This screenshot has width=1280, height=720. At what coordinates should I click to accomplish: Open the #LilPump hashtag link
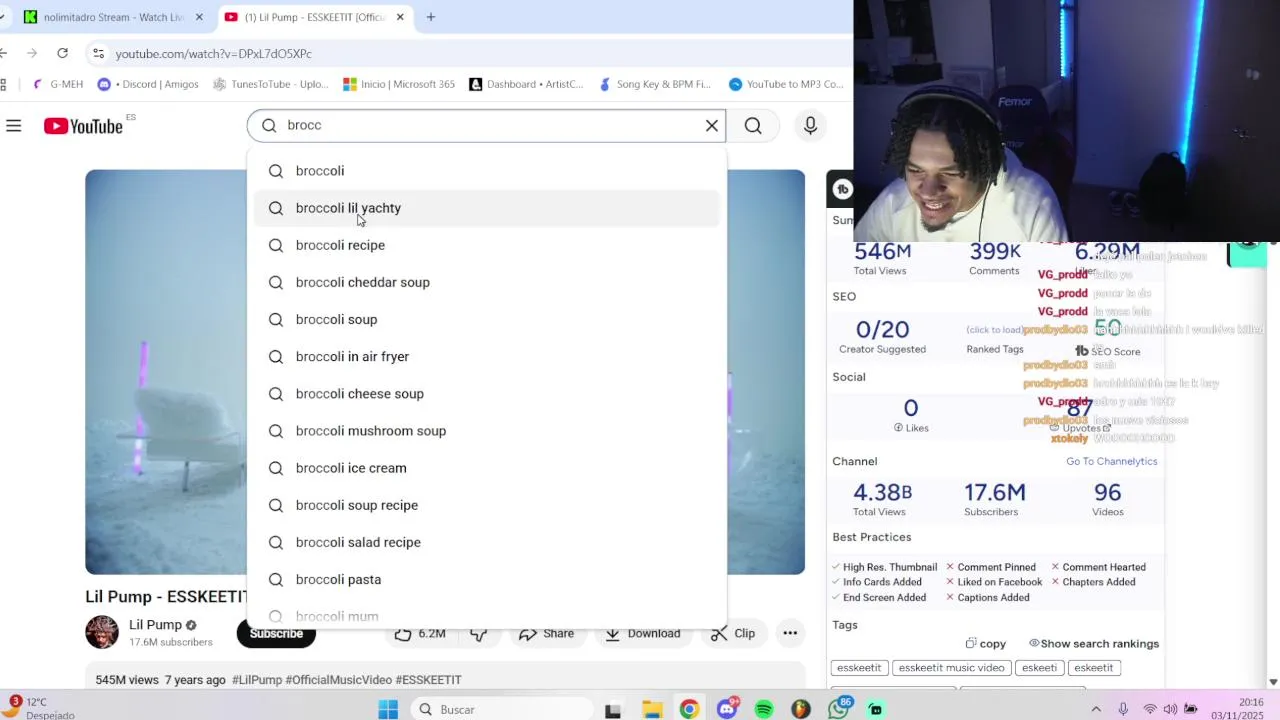(x=257, y=680)
